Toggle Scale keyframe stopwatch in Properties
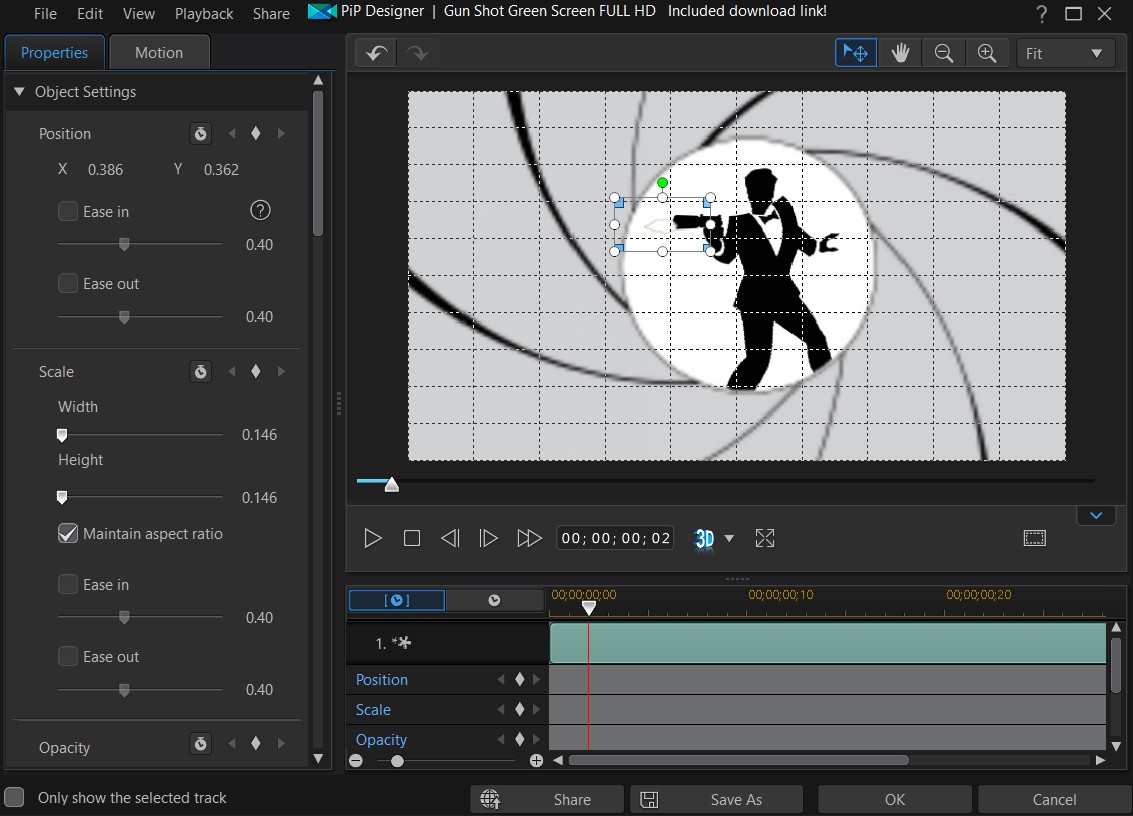The height and width of the screenshot is (816, 1133). pyautogui.click(x=201, y=372)
